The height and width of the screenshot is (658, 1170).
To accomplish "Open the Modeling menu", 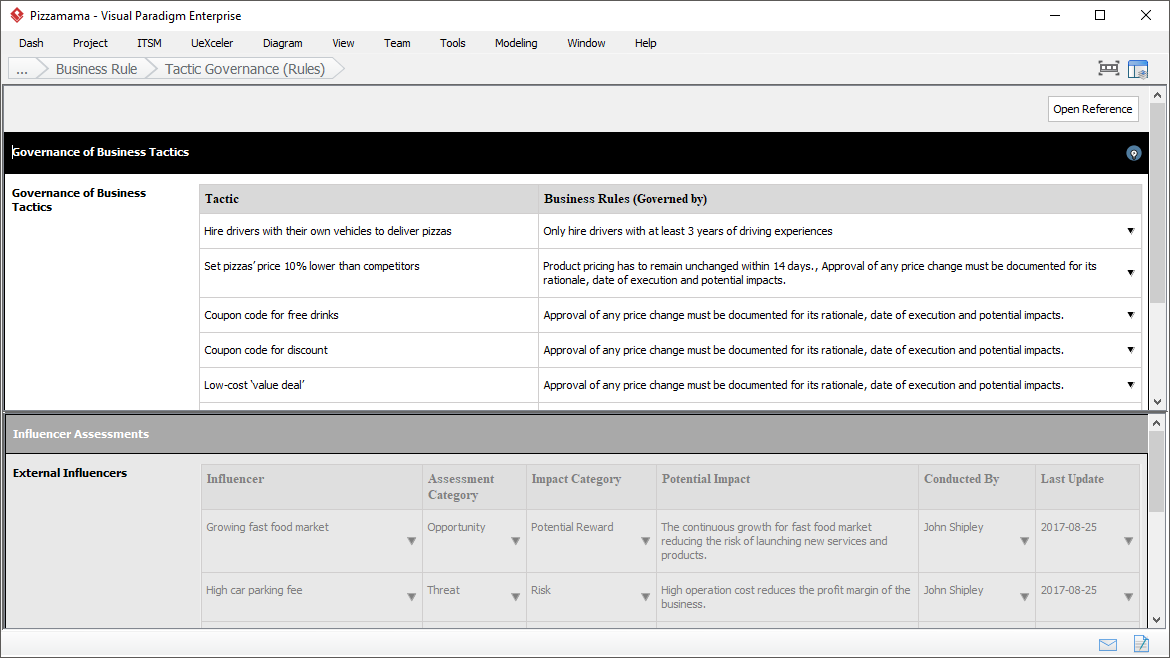I will pyautogui.click(x=516, y=43).
